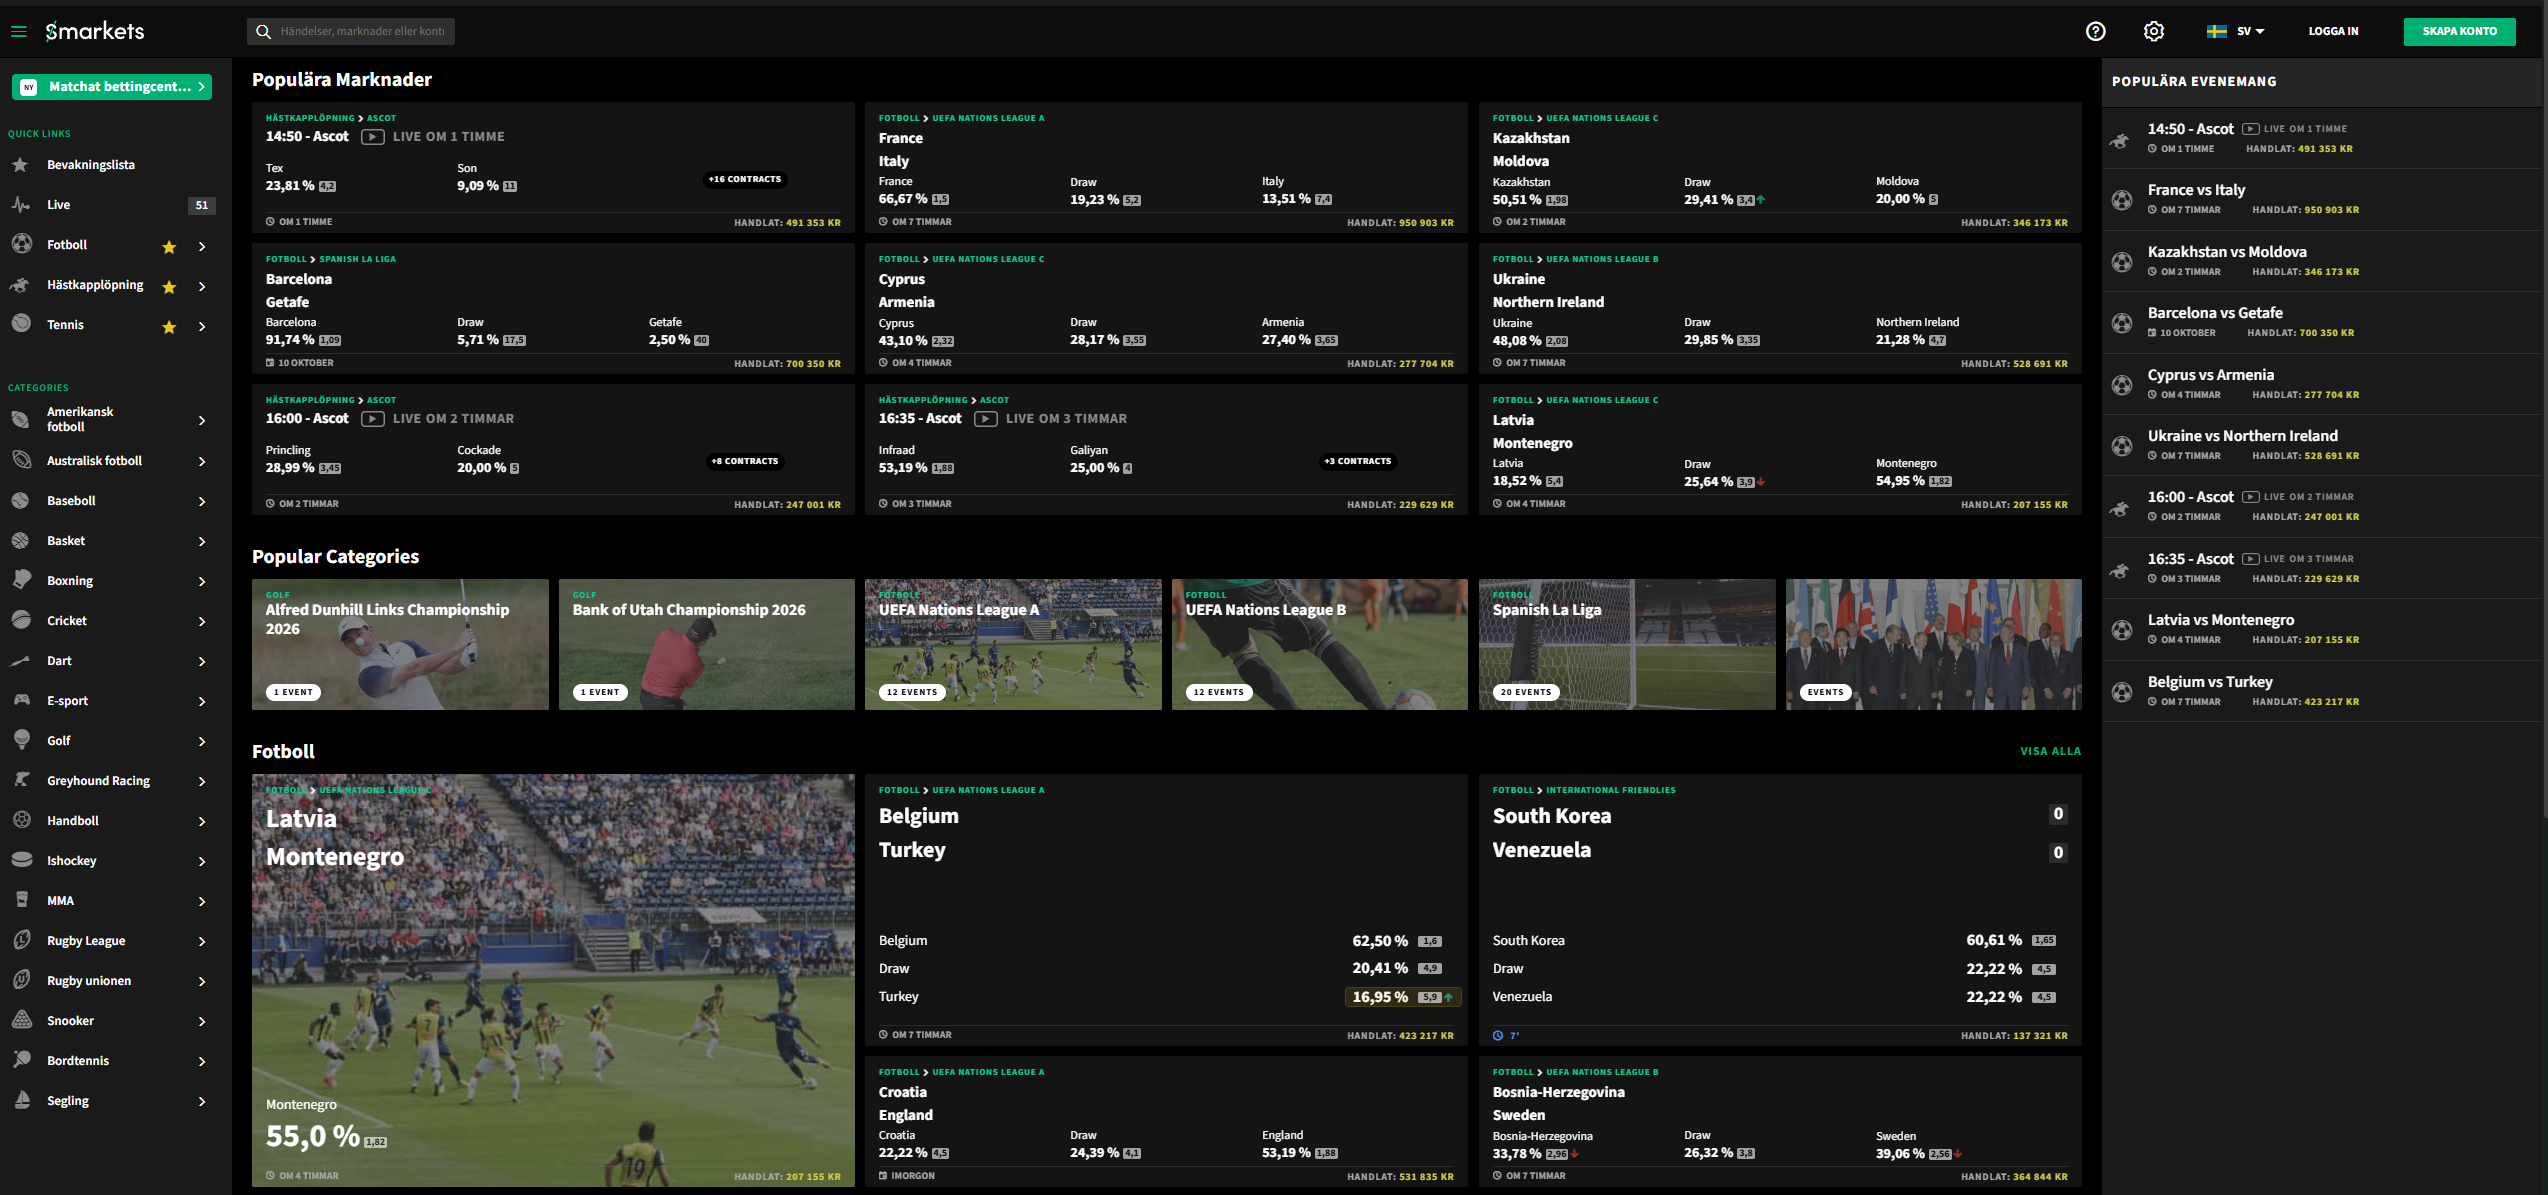Click the live video icon for 14:50 - Ascot market

tap(372, 137)
